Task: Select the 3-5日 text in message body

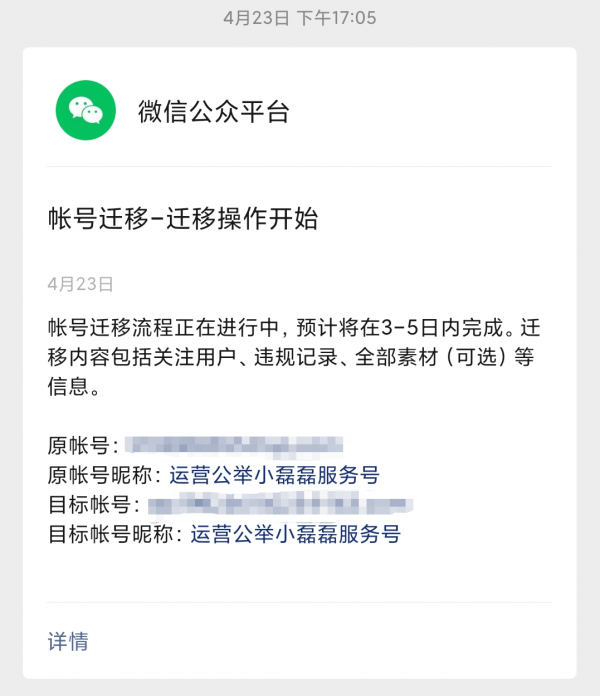Action: coord(409,328)
